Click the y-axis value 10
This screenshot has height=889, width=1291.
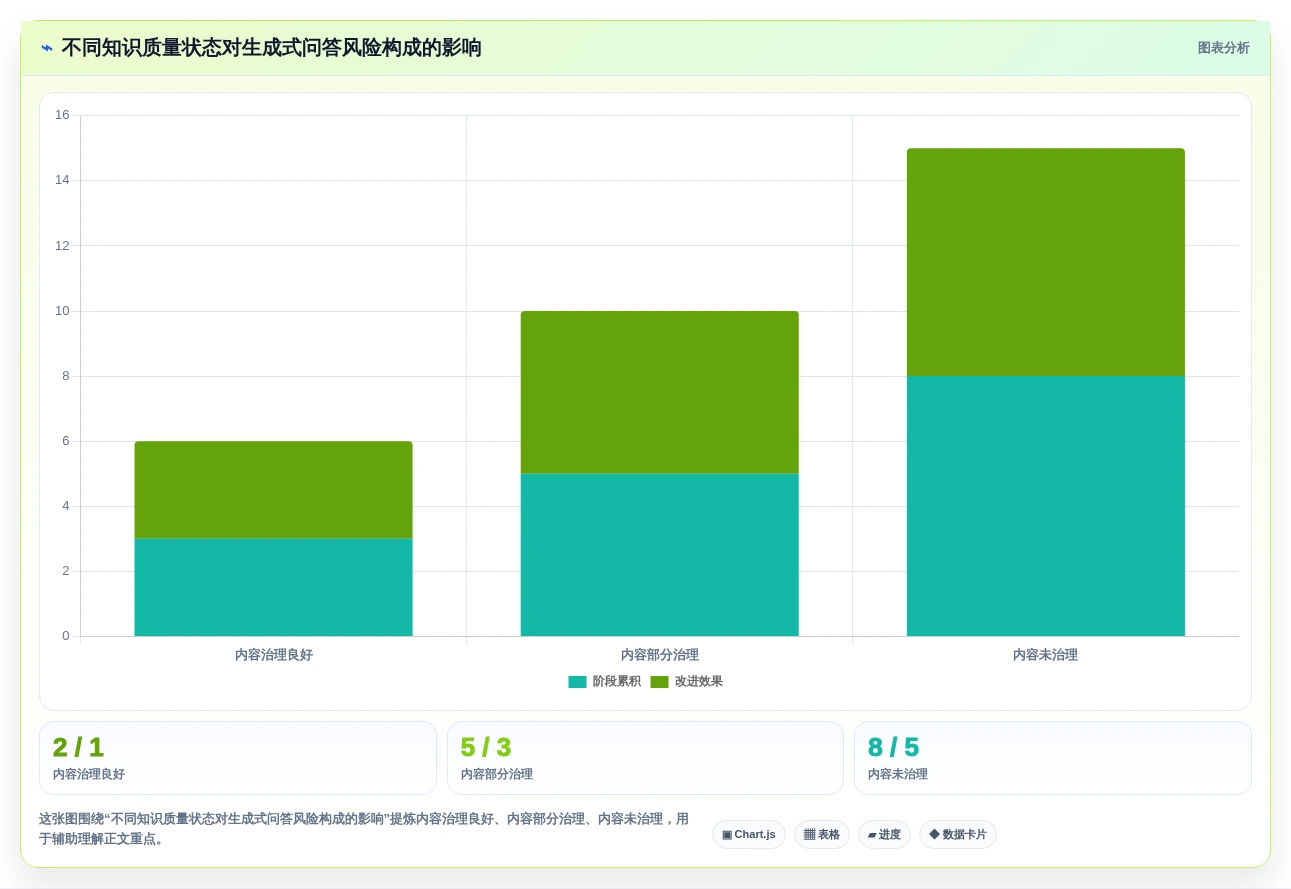tap(62, 311)
